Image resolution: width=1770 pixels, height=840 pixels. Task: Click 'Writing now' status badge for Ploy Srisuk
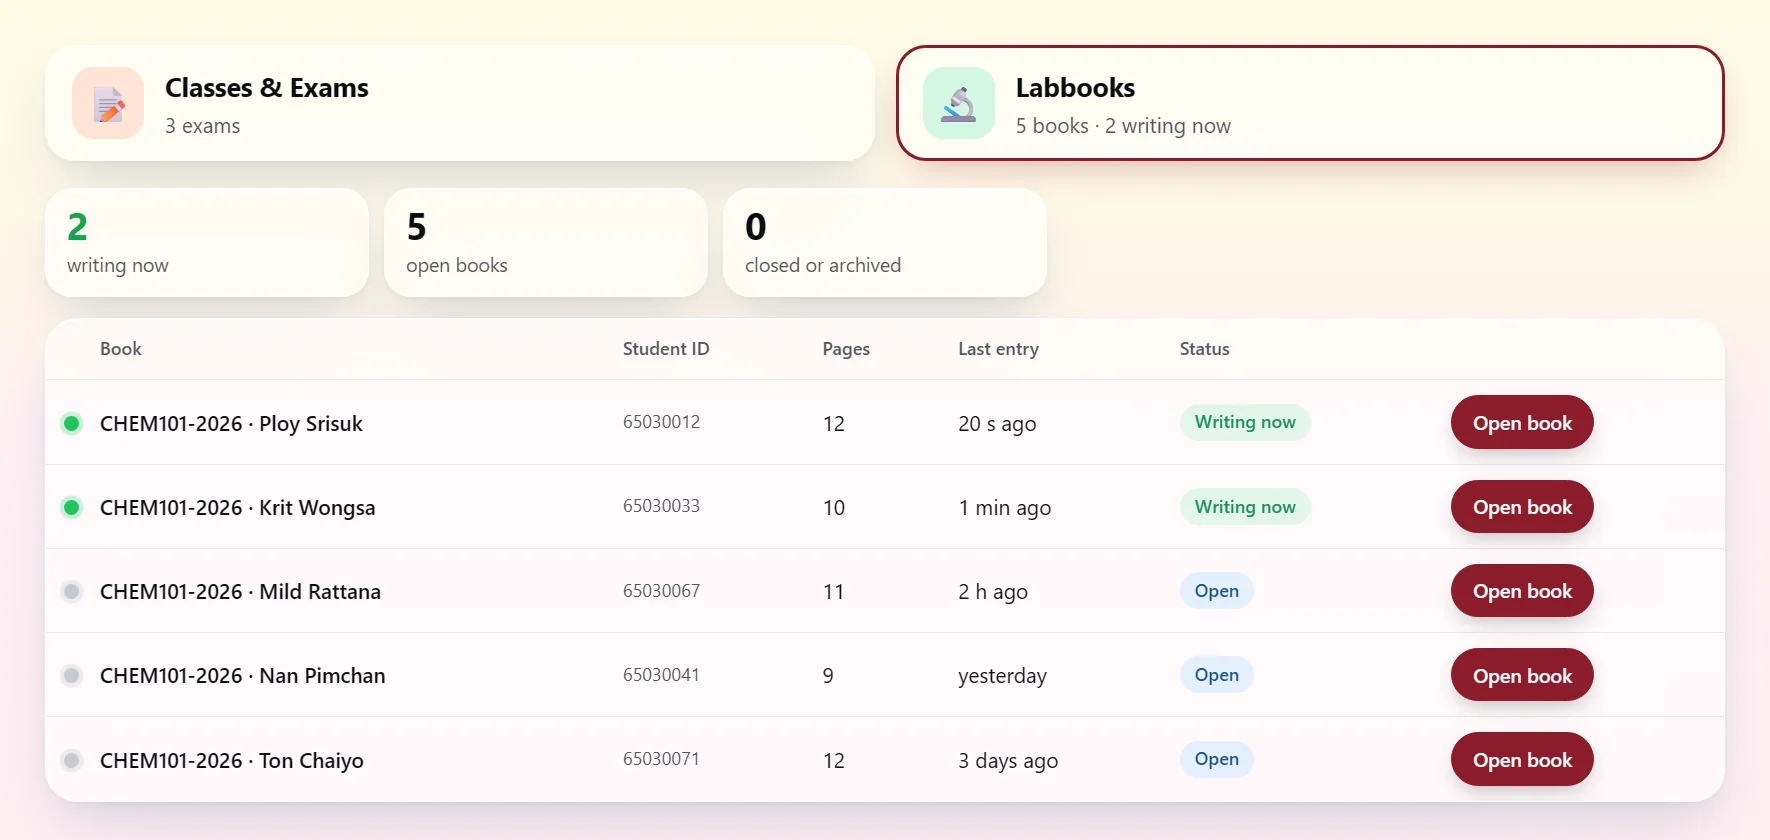[1245, 422]
